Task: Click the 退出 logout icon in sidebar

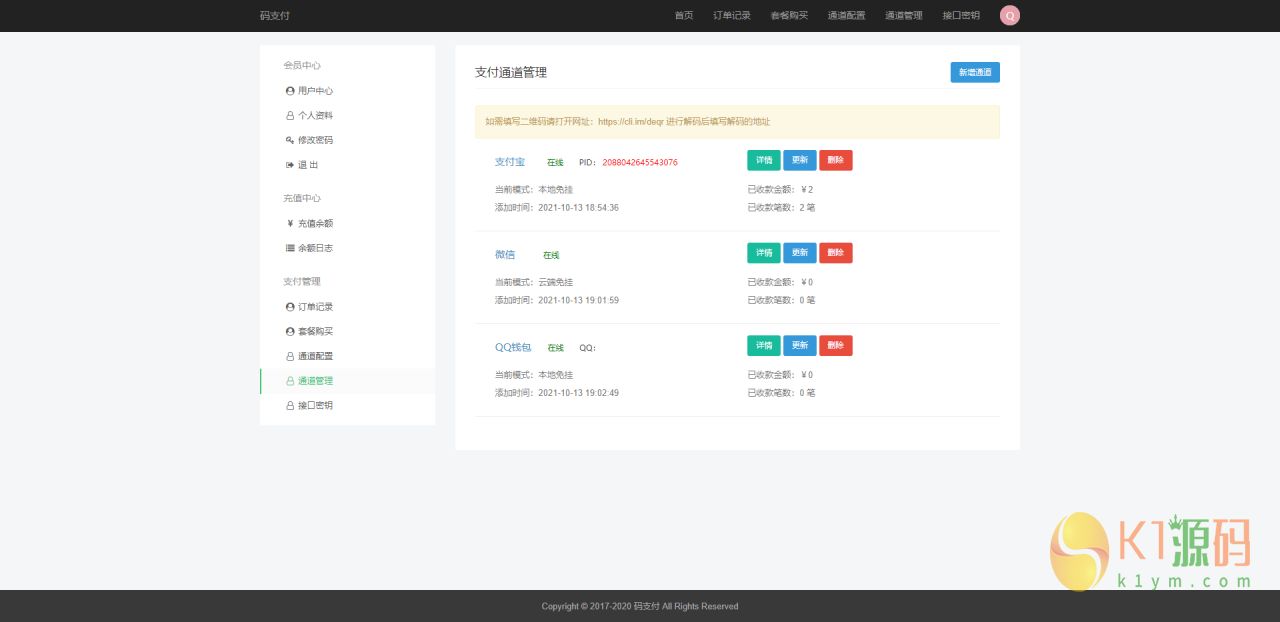Action: pyautogui.click(x=289, y=164)
